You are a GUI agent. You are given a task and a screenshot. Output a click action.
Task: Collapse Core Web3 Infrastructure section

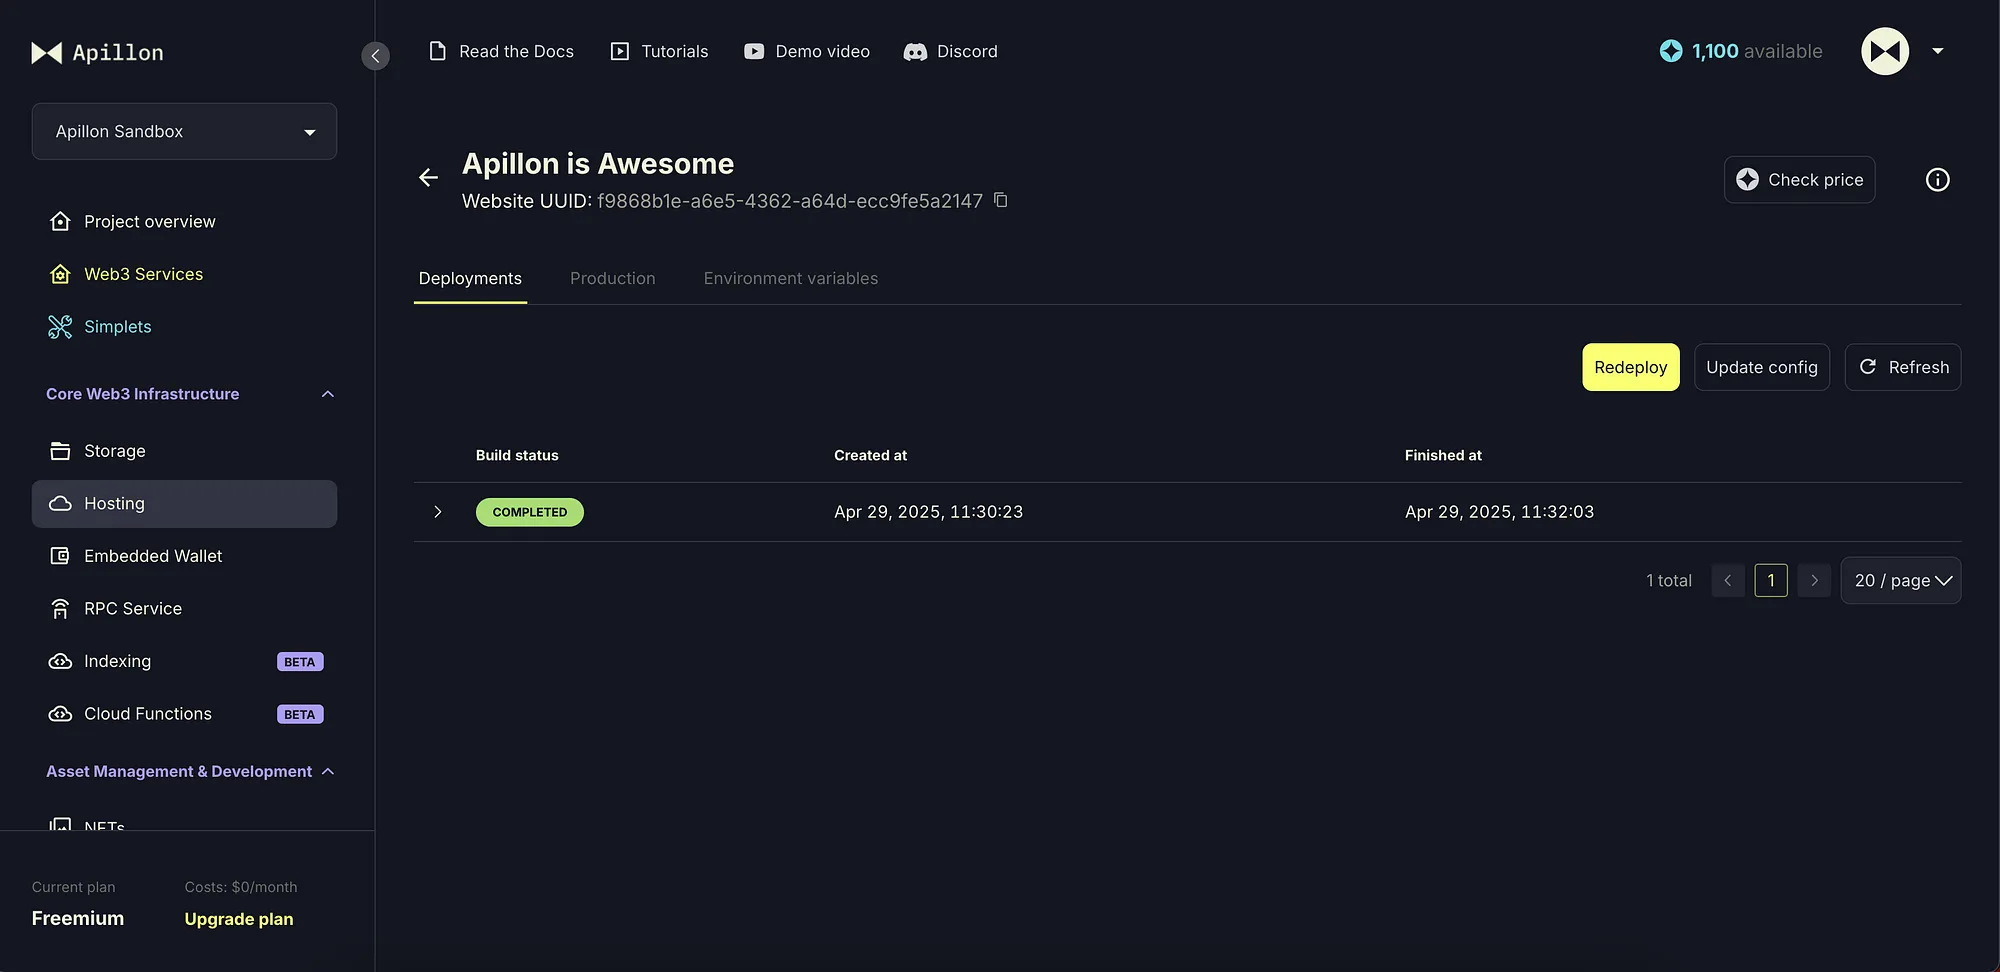tap(190, 394)
